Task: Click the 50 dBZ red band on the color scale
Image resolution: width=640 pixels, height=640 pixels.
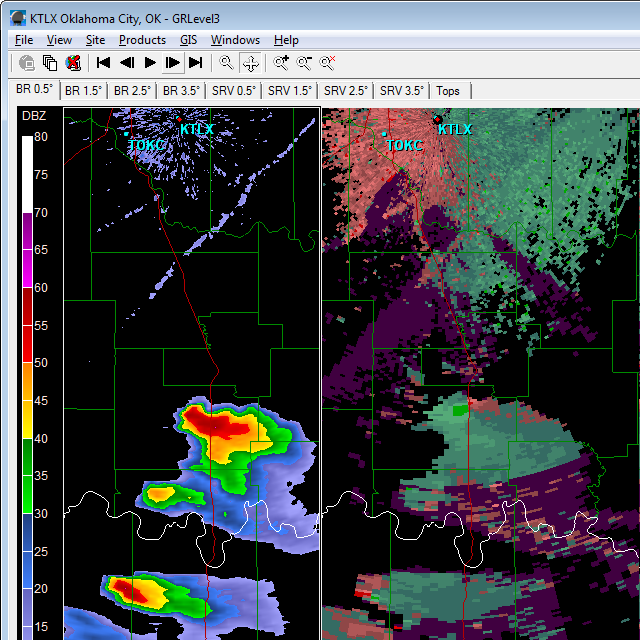Action: 27,344
